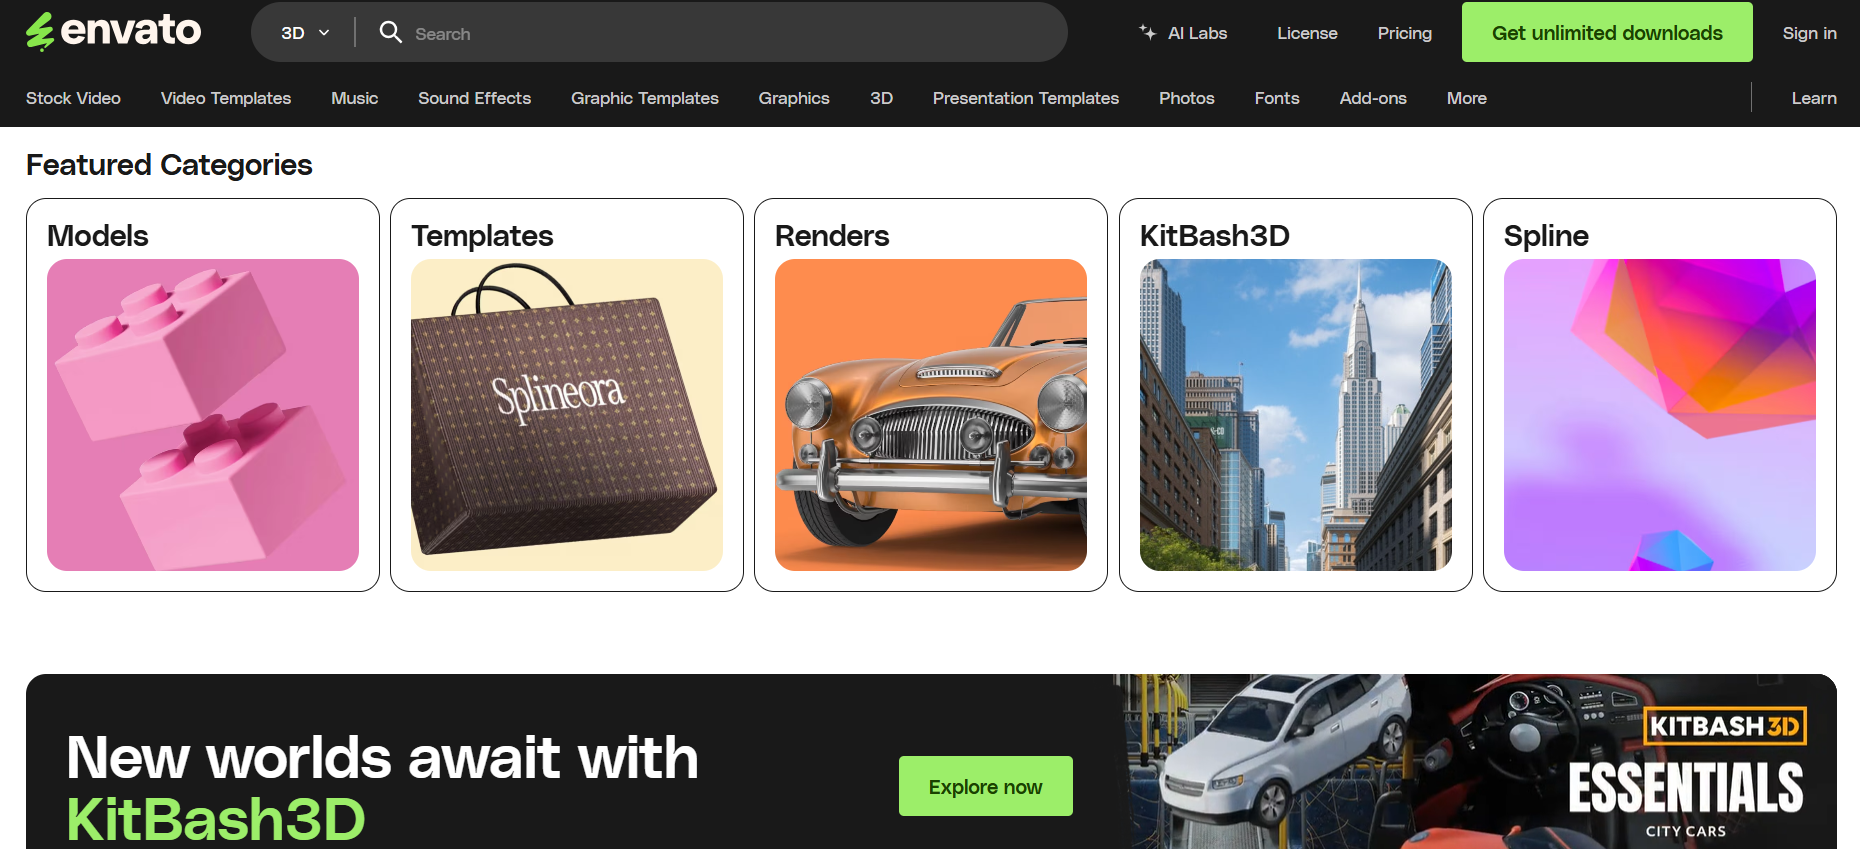Viewport: 1860px width, 849px height.
Task: Click the Templates category title
Action: 482,236
